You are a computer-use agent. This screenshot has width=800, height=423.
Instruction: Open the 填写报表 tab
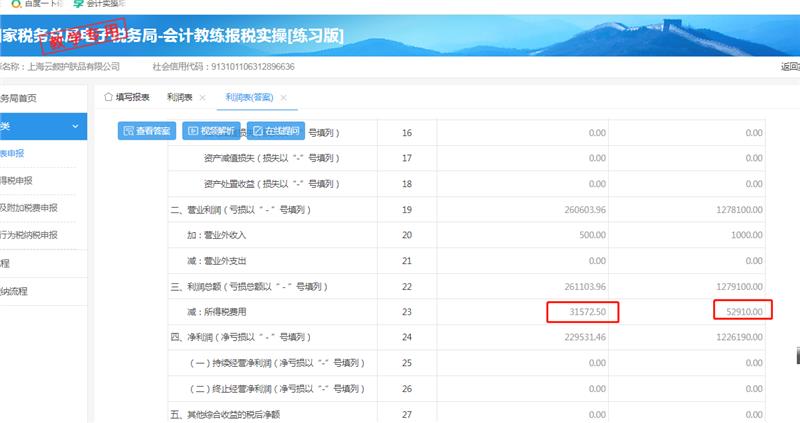pos(132,97)
